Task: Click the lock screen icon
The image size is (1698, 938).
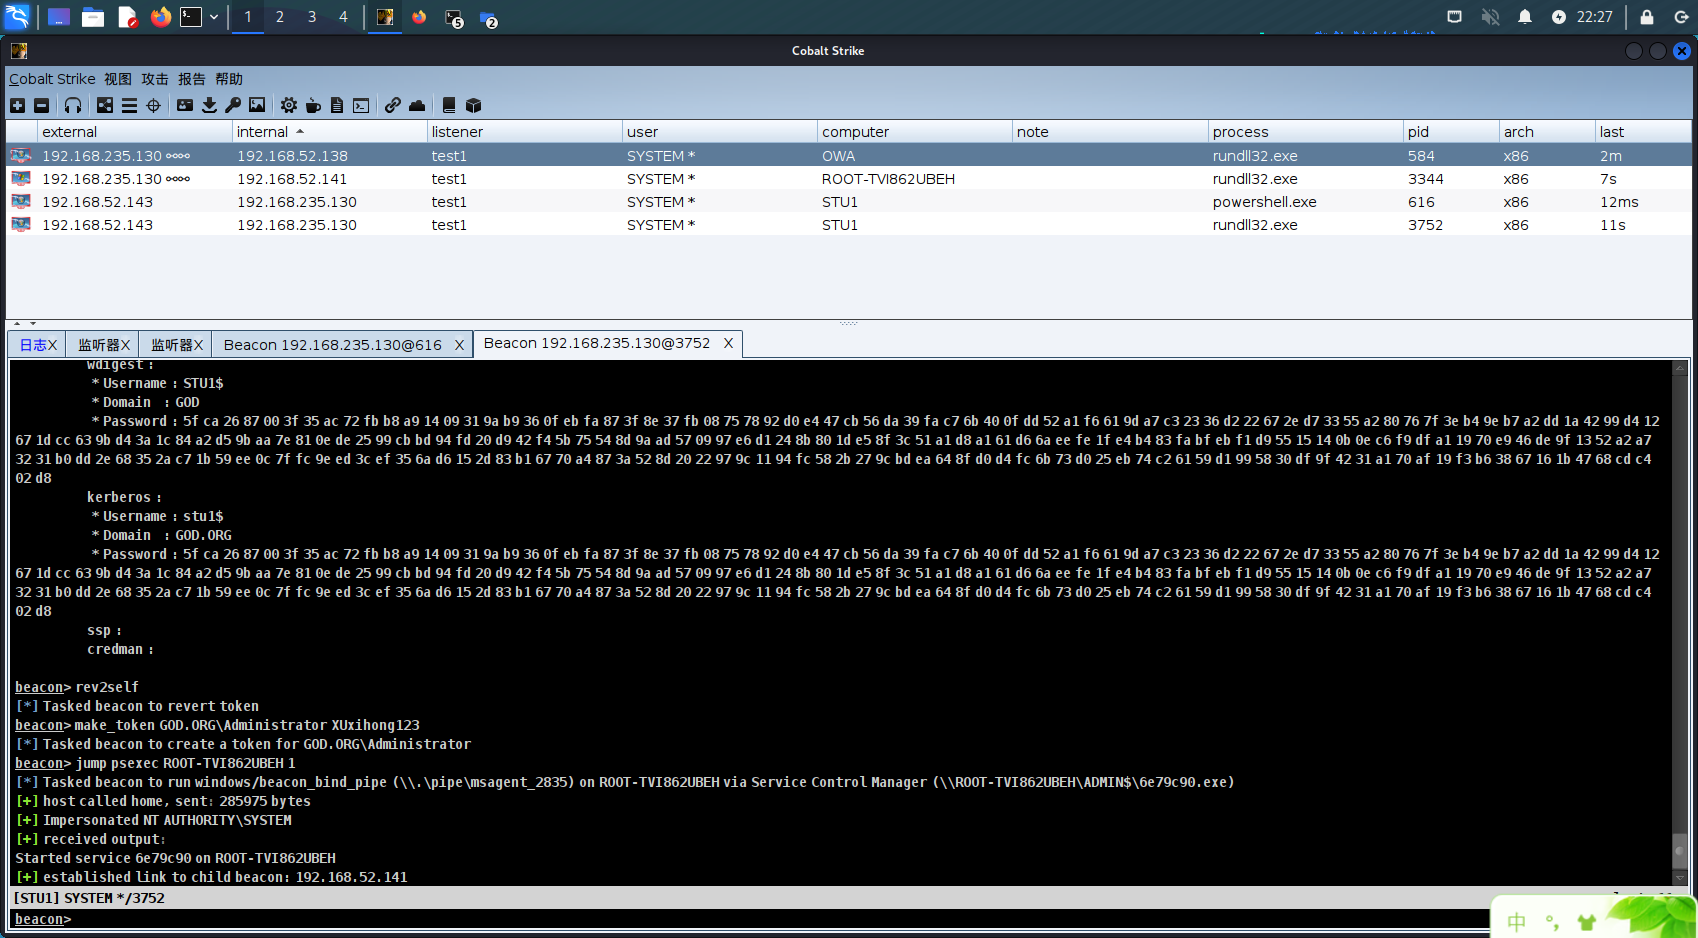Action: [x=1647, y=17]
